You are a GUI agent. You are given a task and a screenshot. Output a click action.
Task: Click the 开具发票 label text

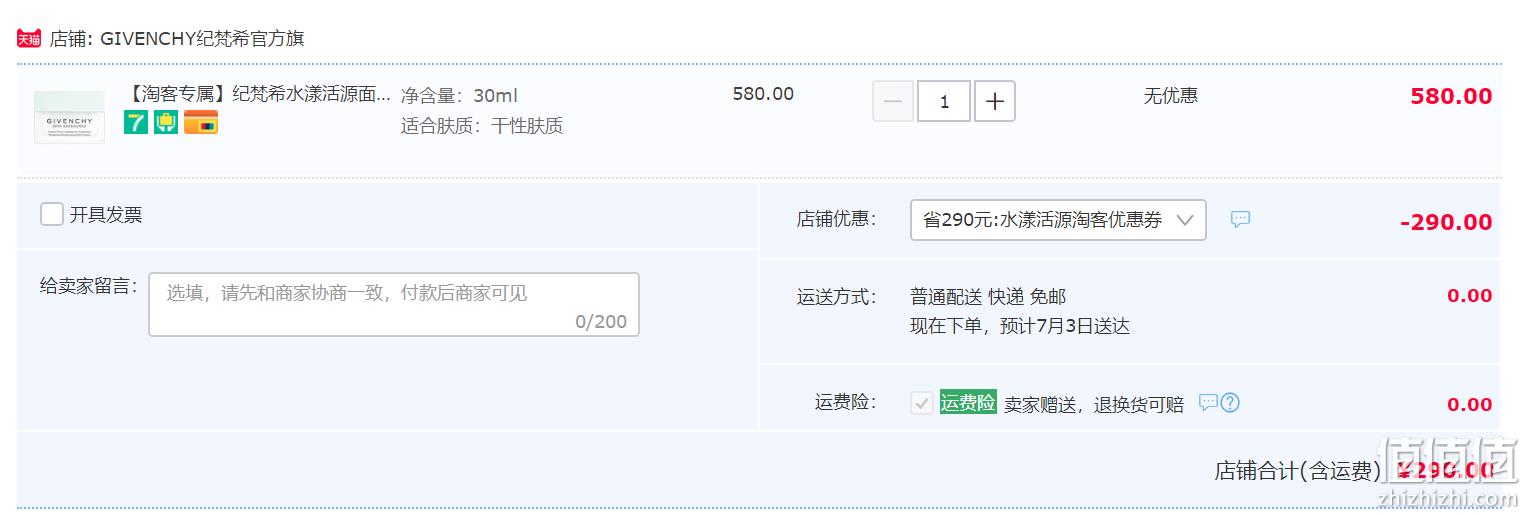(x=106, y=215)
